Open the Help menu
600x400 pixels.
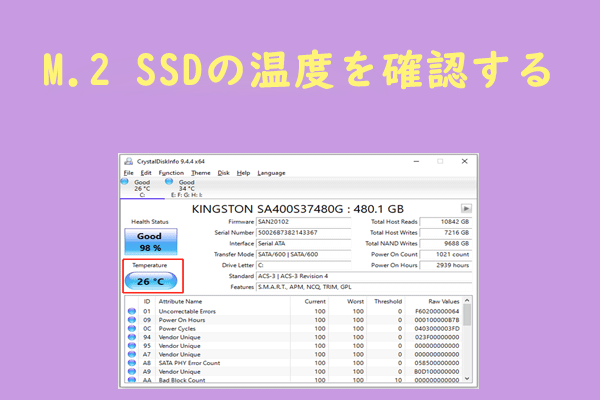(243, 173)
